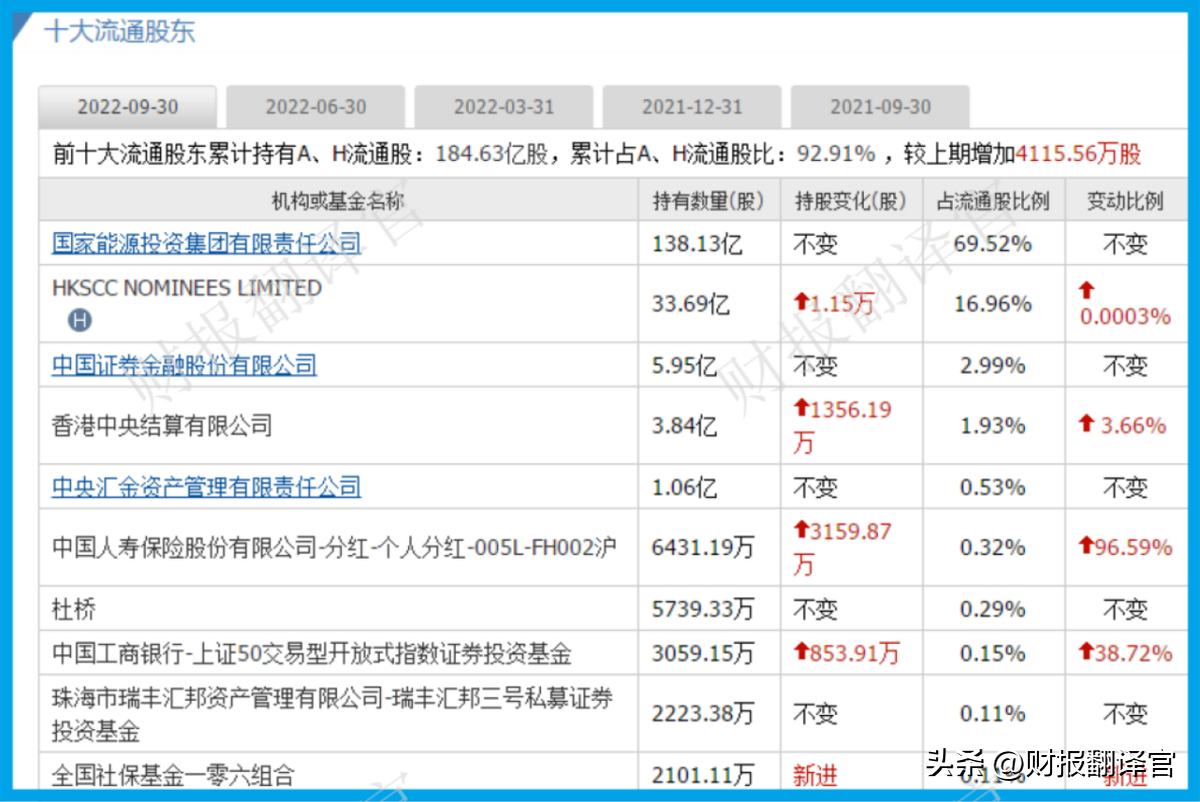Screen dimensions: 1200x802
Task: Click the 16.96% circulation ratio
Action: click(x=993, y=304)
